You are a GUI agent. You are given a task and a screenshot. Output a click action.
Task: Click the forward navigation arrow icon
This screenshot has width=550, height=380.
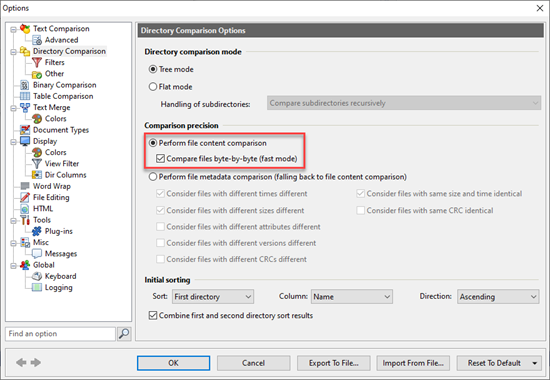point(36,362)
